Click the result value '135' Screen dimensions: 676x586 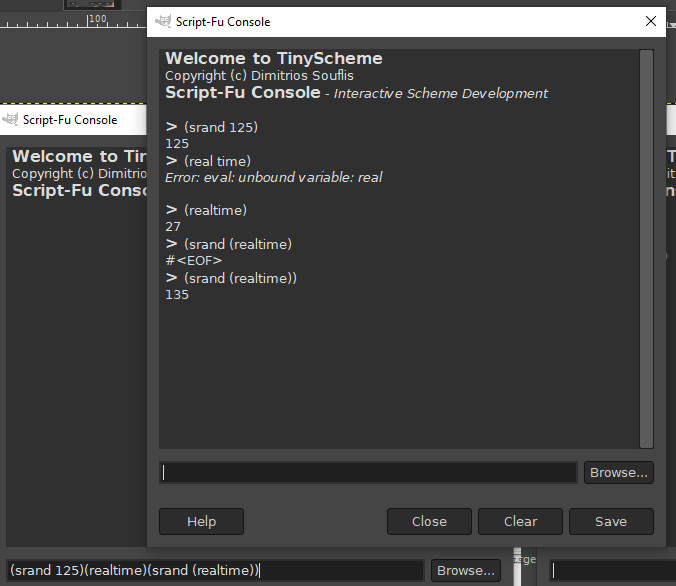pyautogui.click(x=177, y=295)
